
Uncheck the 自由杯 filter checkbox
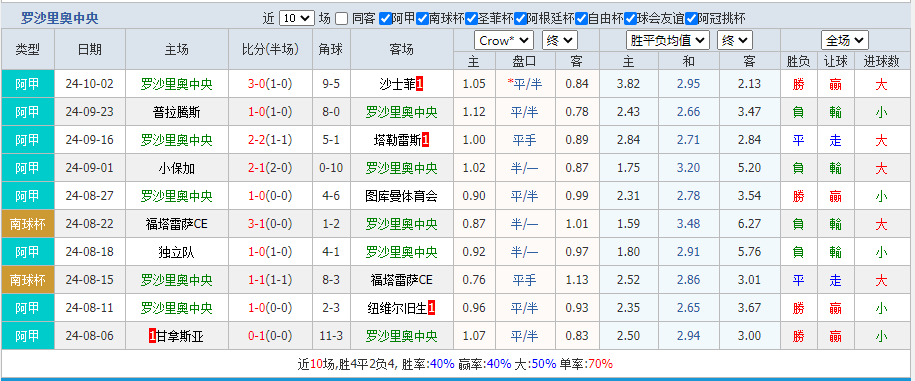[x=581, y=19]
